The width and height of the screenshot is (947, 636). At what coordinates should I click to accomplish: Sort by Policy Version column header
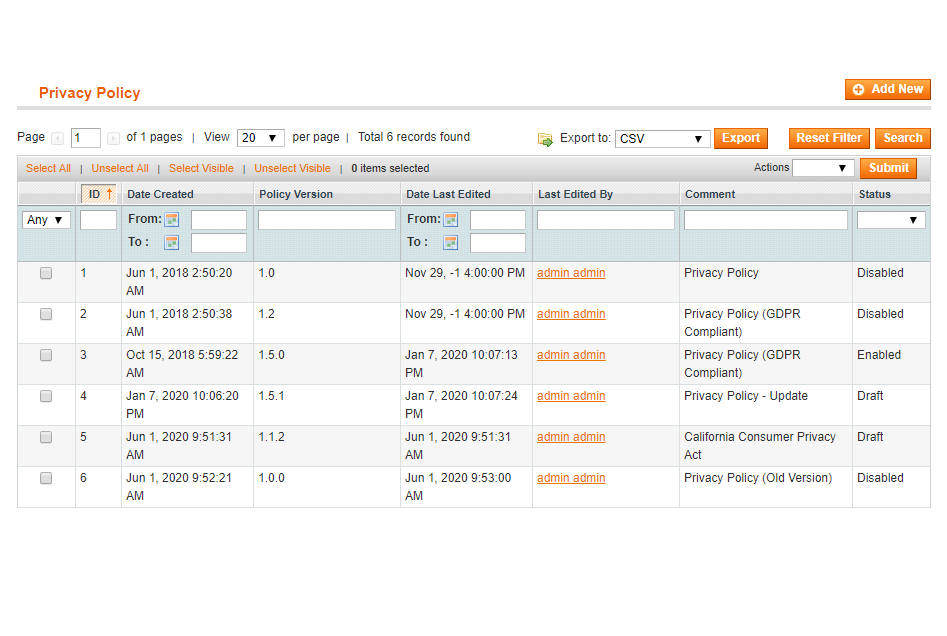[x=296, y=194]
